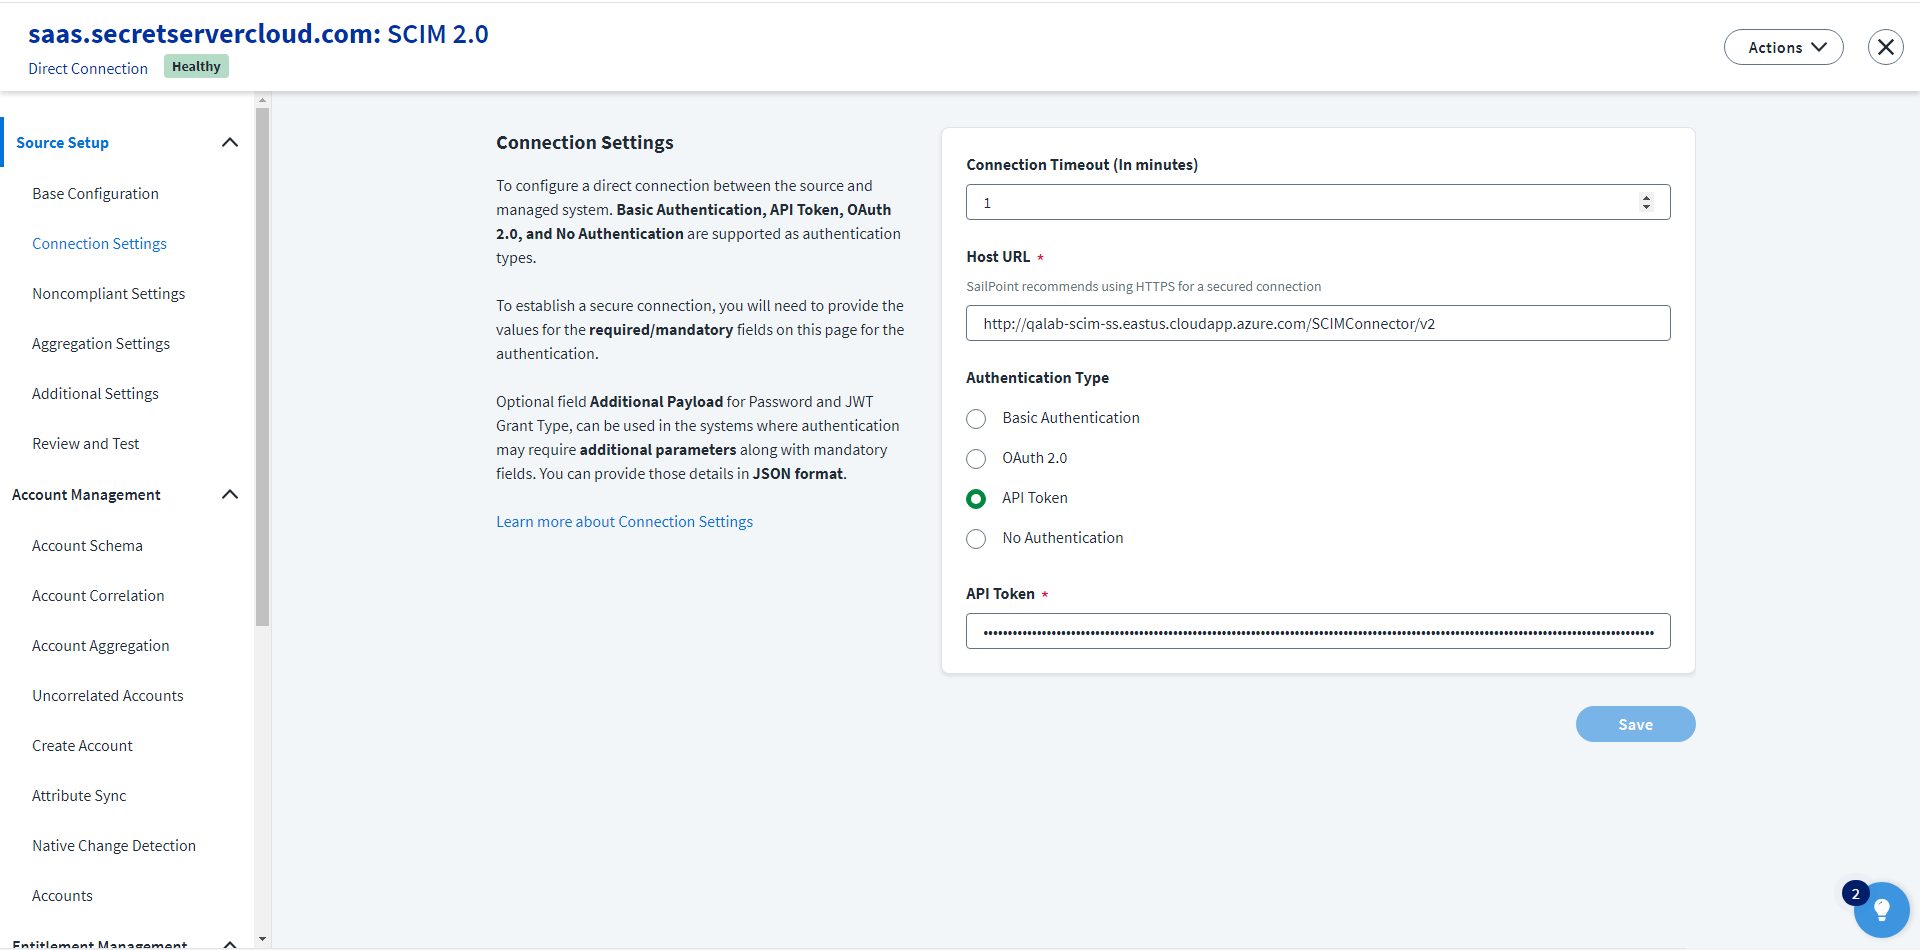Viewport: 1920px width, 950px height.
Task: Click the sidebar vertical scrollbar
Action: tap(262, 370)
